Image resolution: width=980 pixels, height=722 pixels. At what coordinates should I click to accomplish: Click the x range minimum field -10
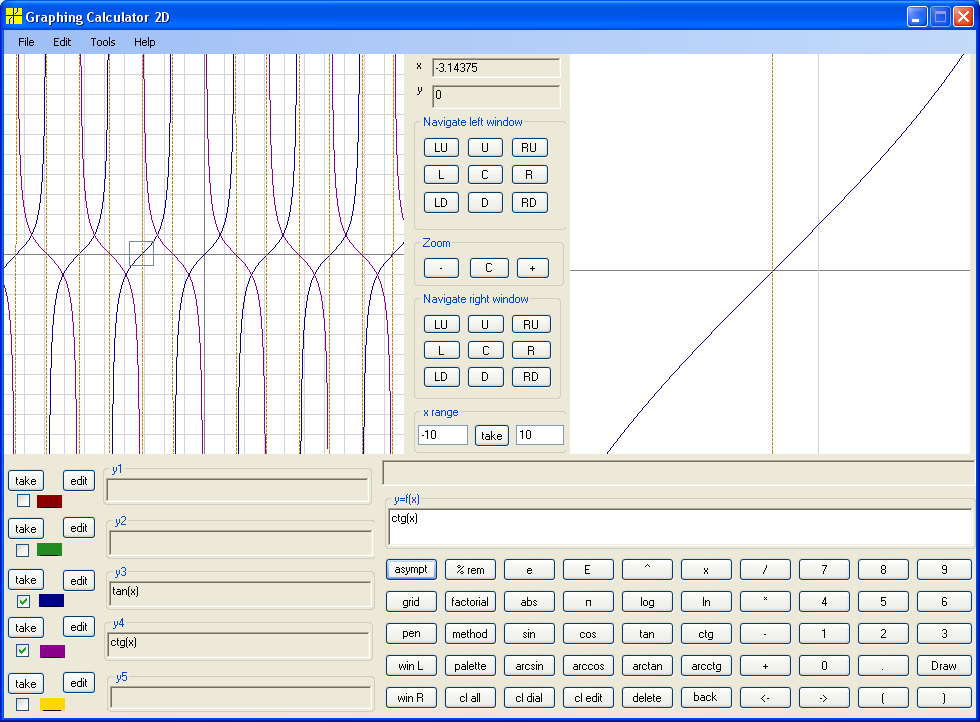point(442,435)
